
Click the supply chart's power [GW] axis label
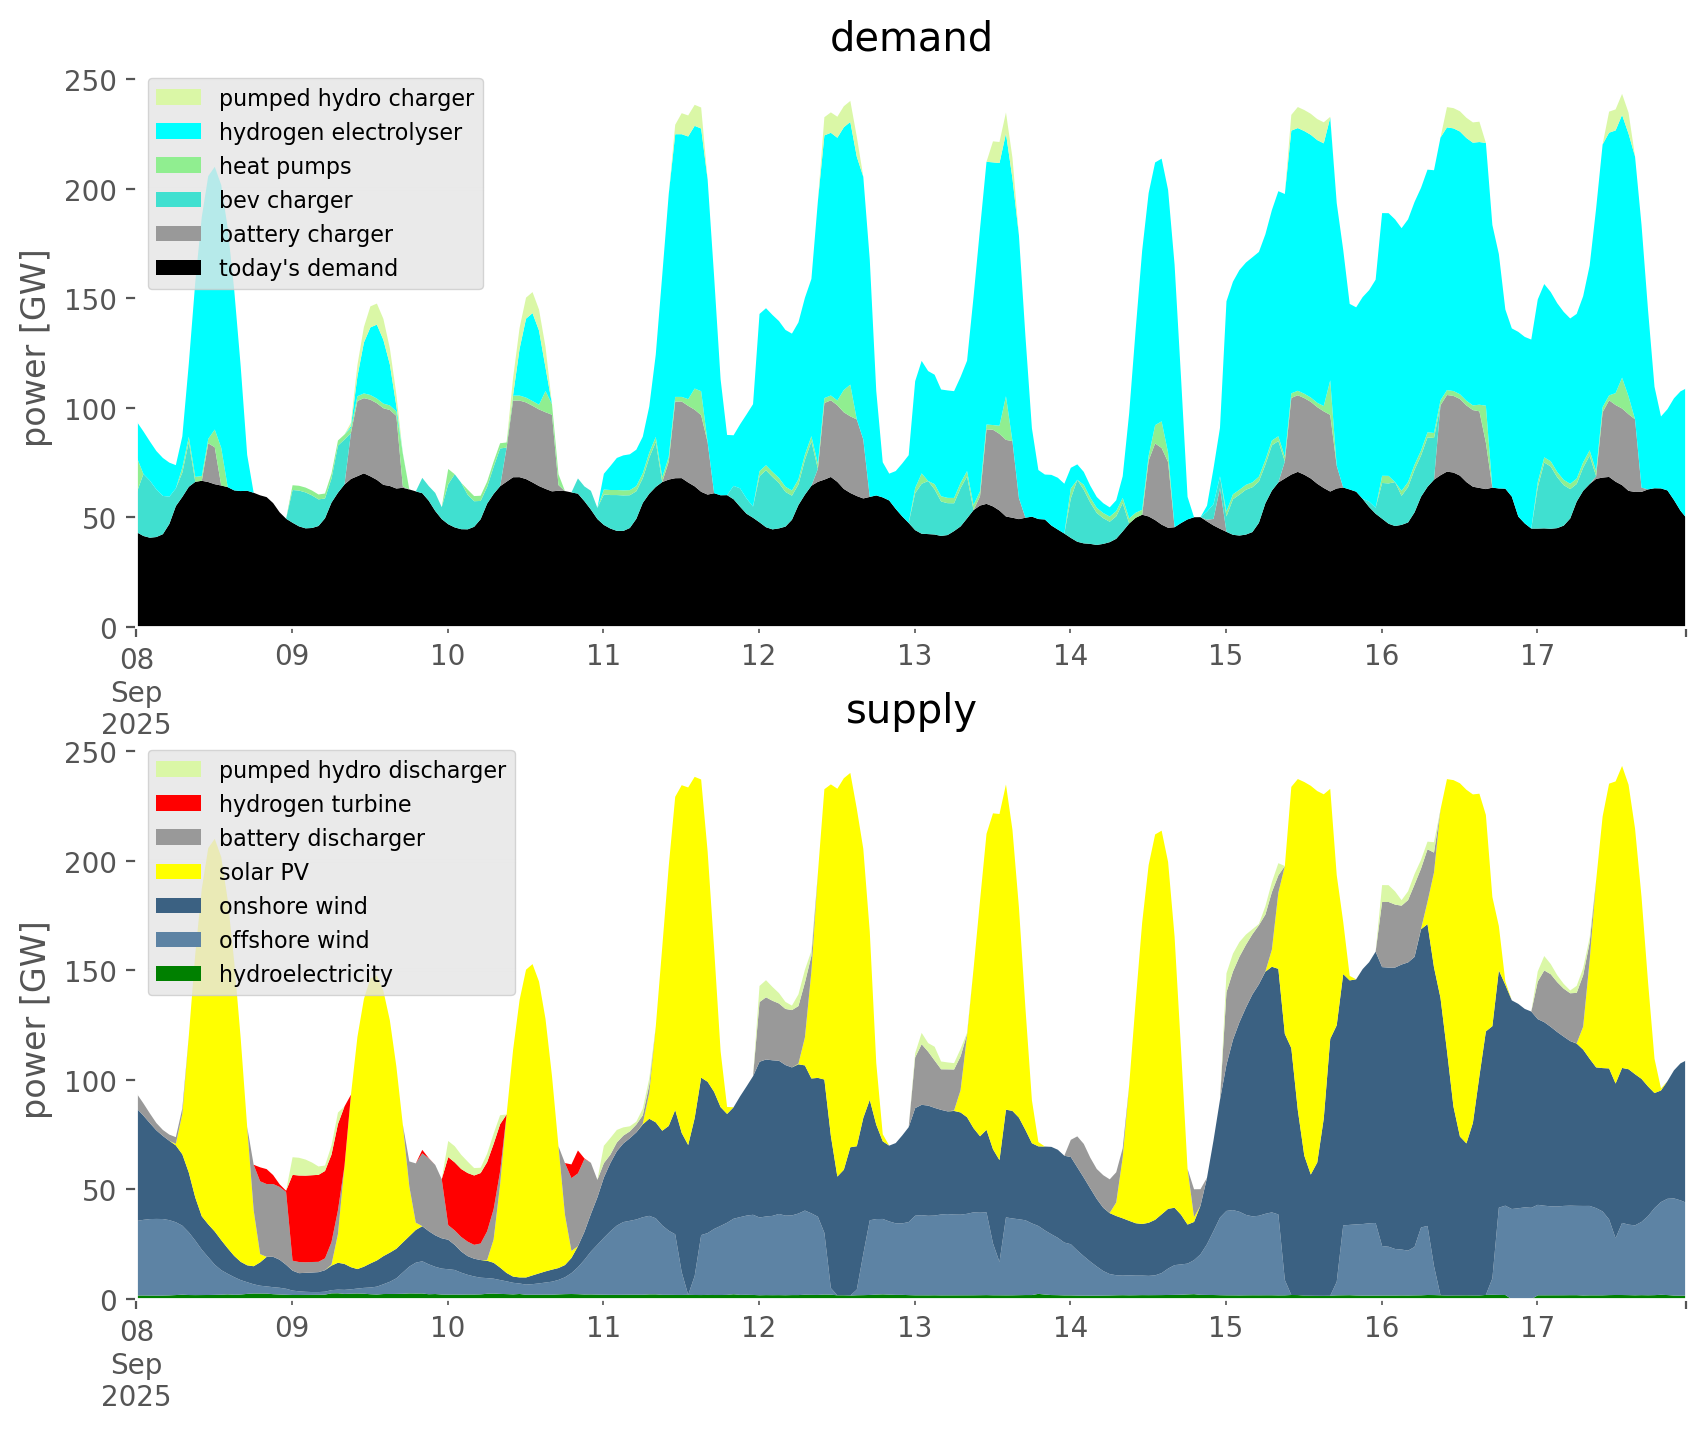(x=35, y=1021)
